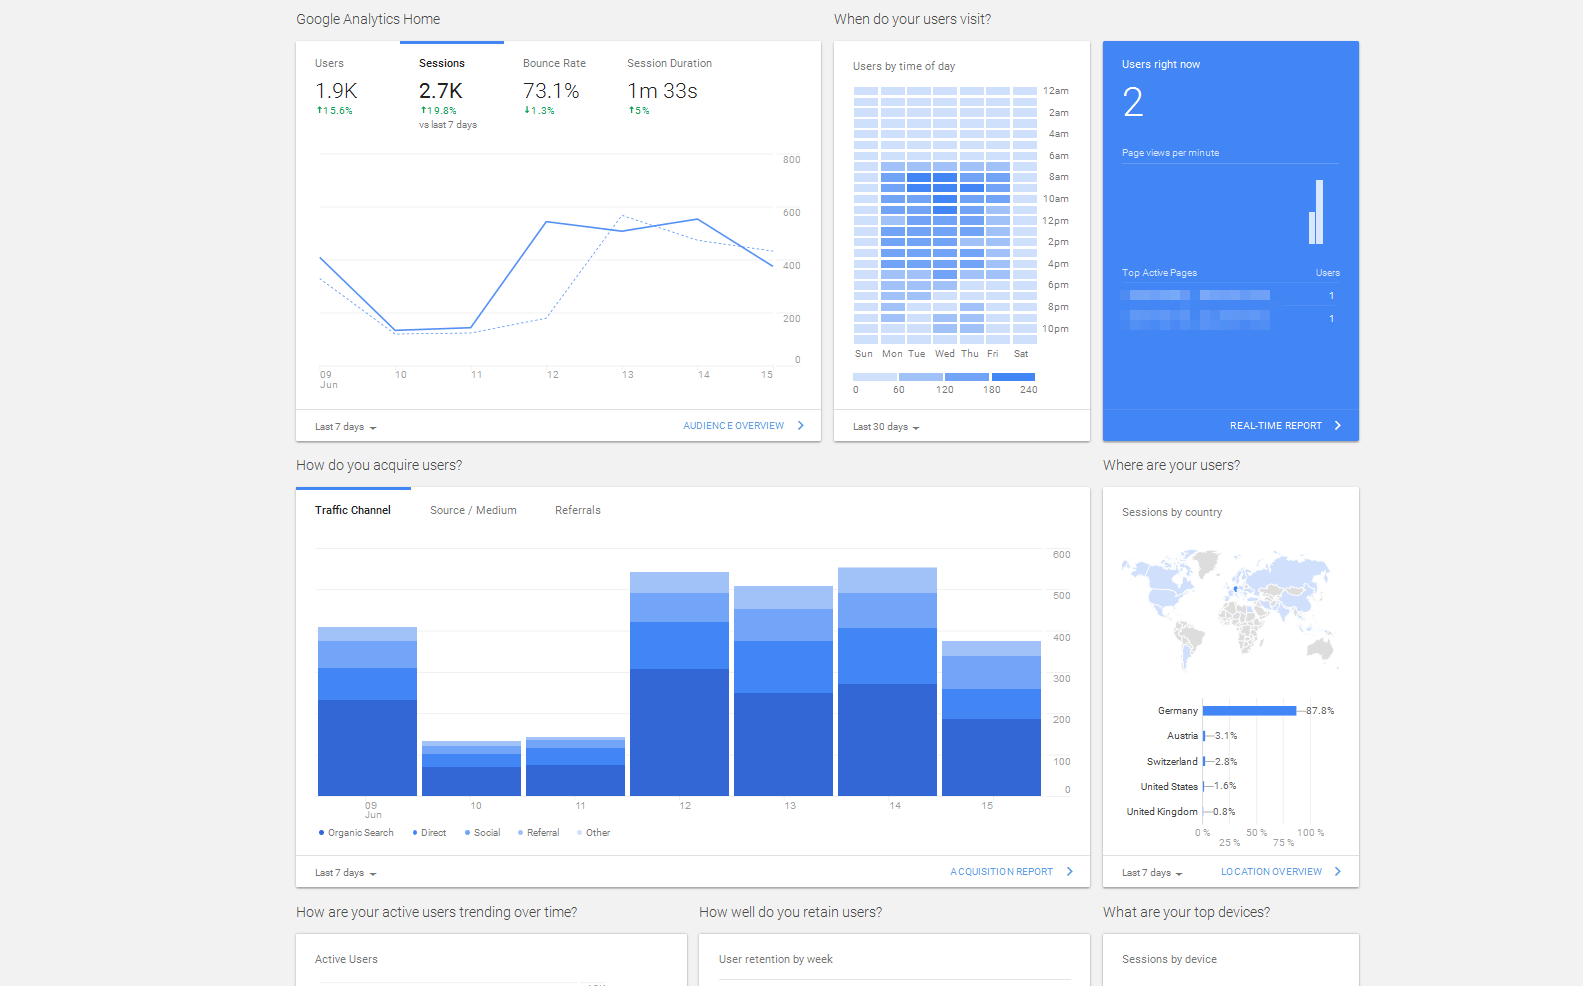
Task: Click the Other legend item
Action: (594, 833)
